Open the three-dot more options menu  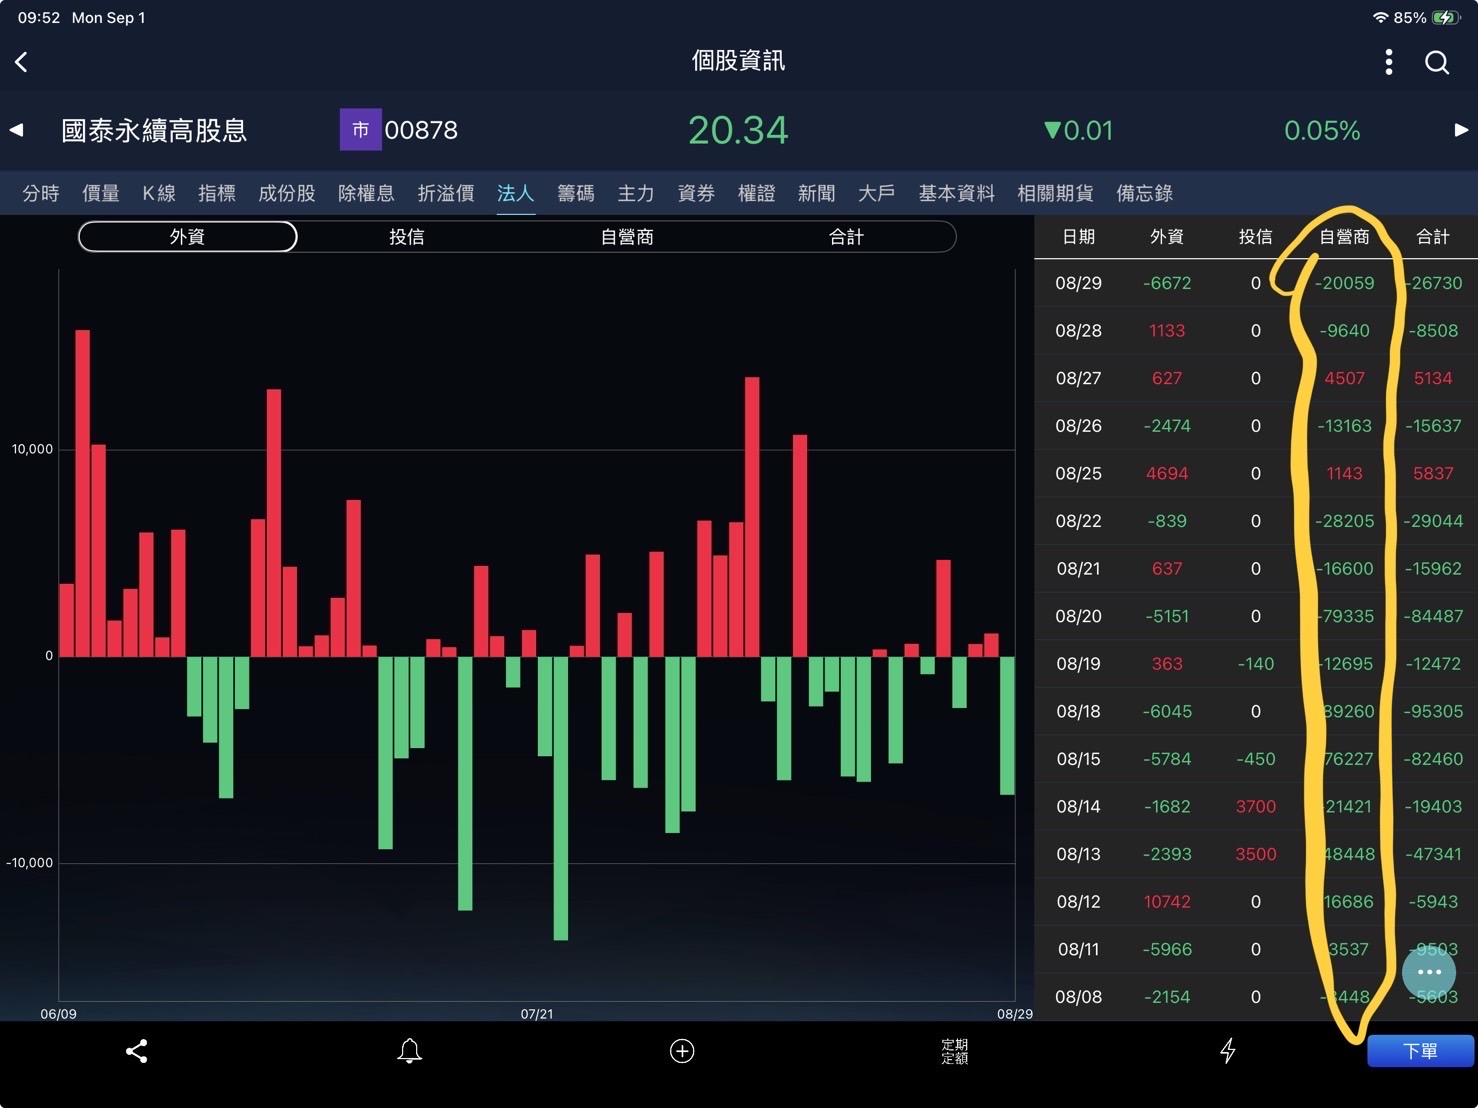(1388, 62)
